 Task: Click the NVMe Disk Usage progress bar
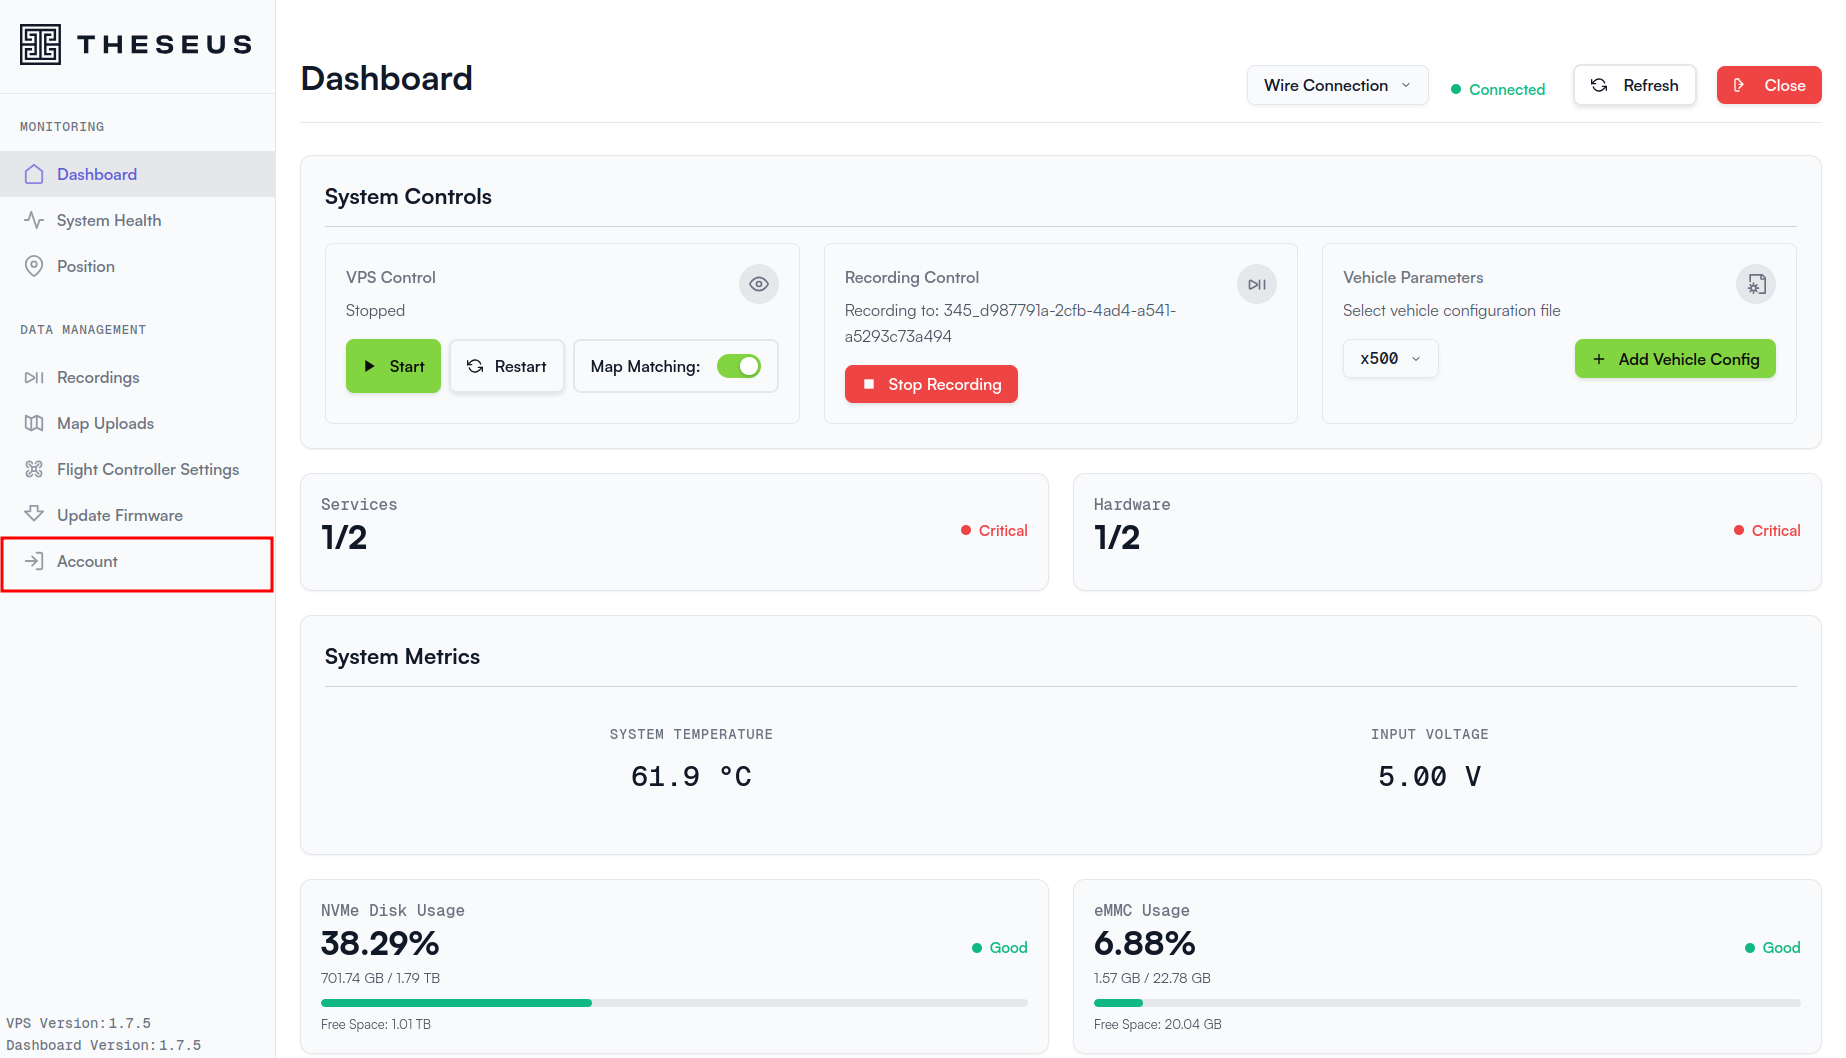tap(673, 1002)
